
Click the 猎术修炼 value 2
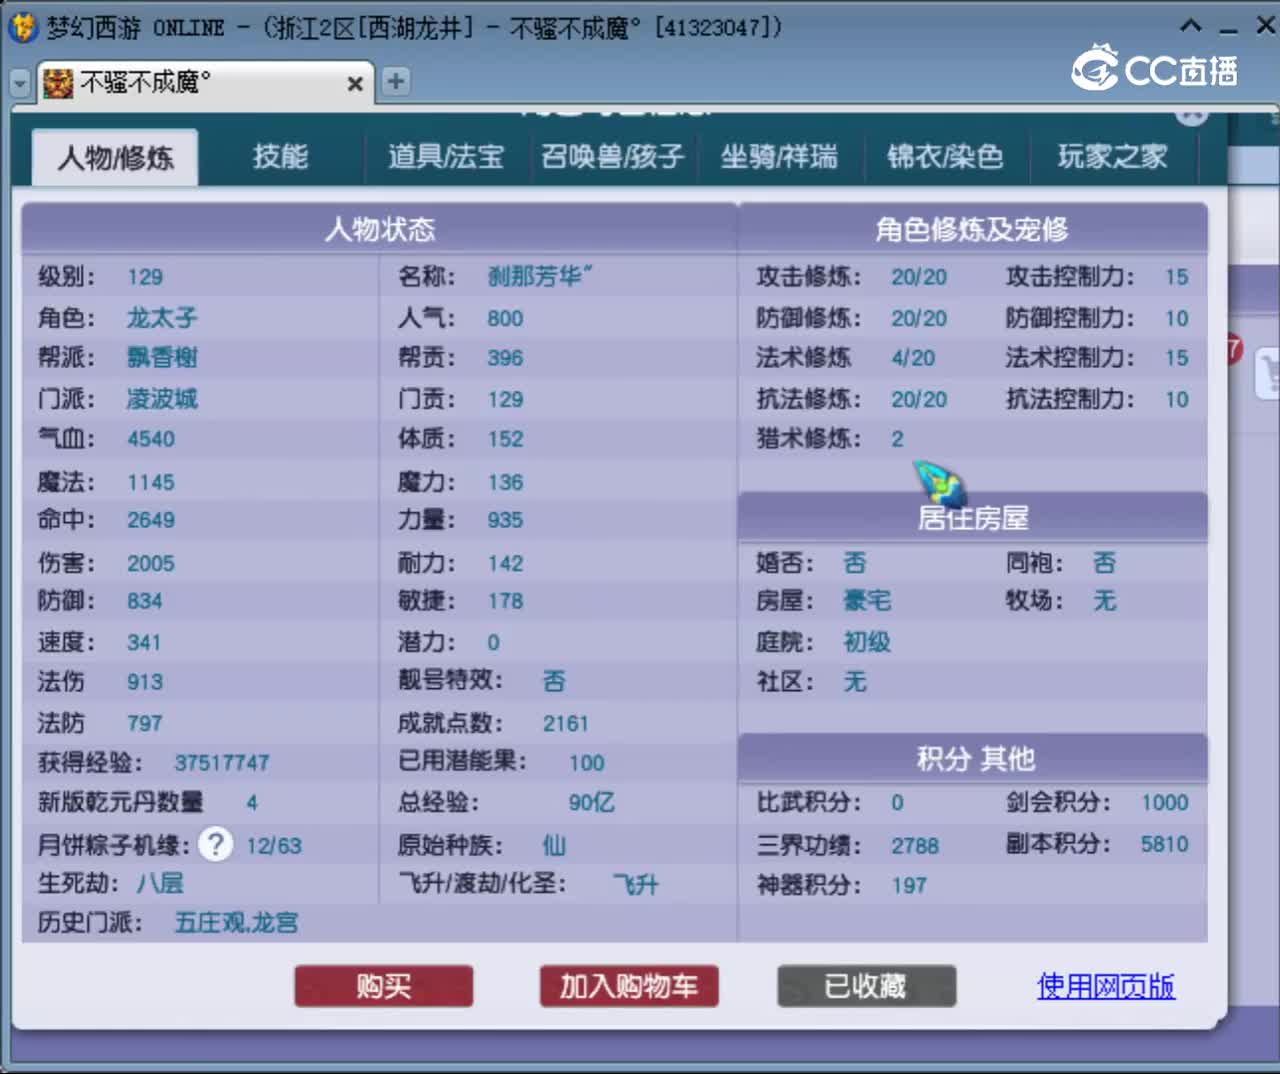(x=897, y=439)
